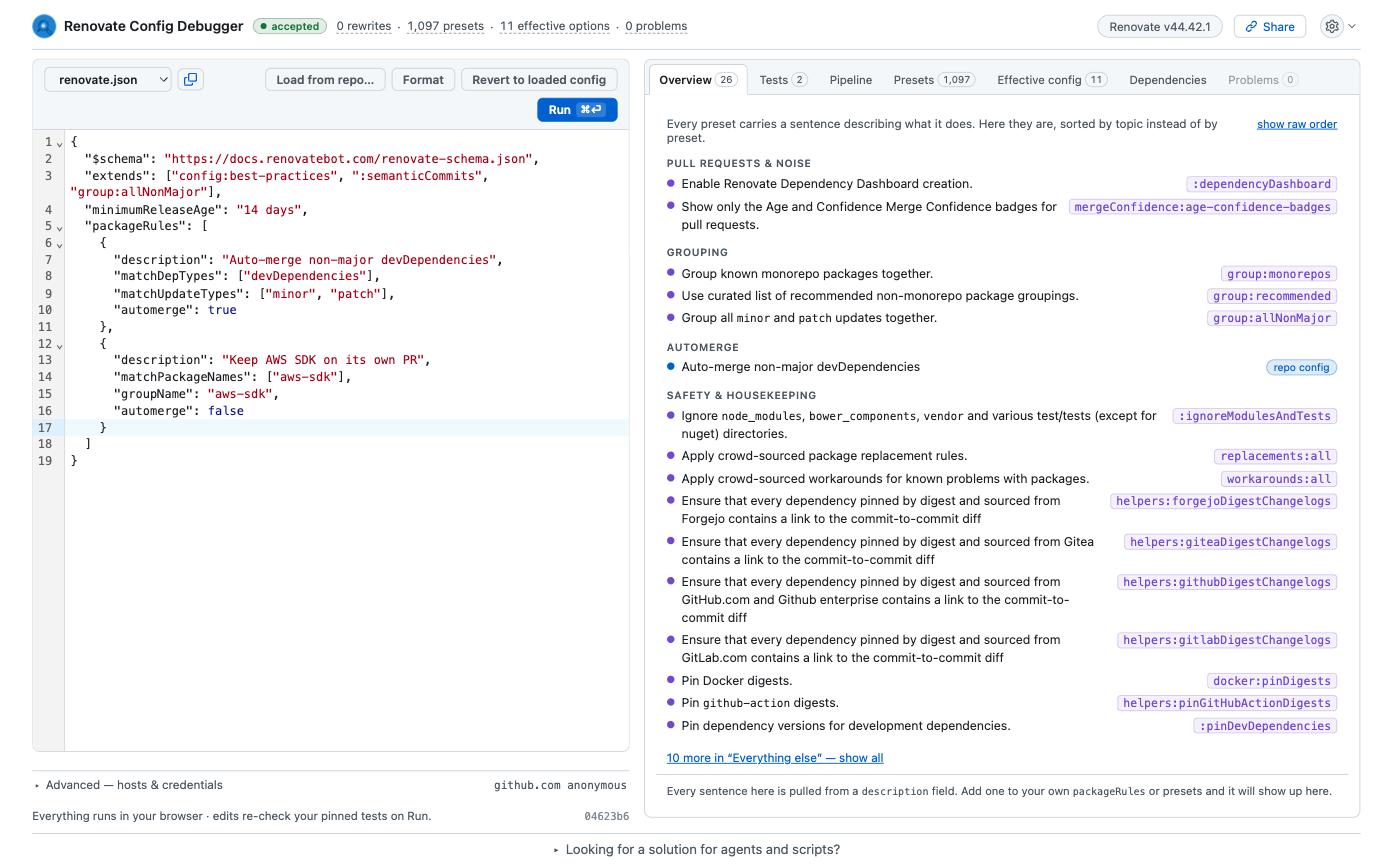Click the workarounds:all preset tag
1393x868 pixels.
(1279, 479)
